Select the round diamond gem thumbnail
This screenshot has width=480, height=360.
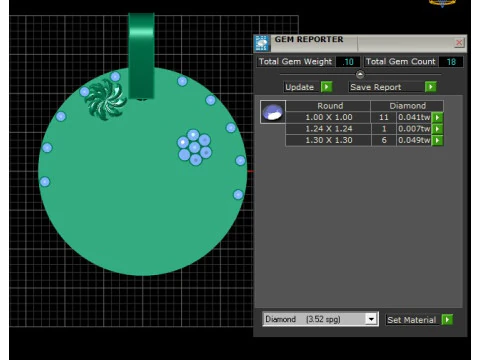pos(273,112)
